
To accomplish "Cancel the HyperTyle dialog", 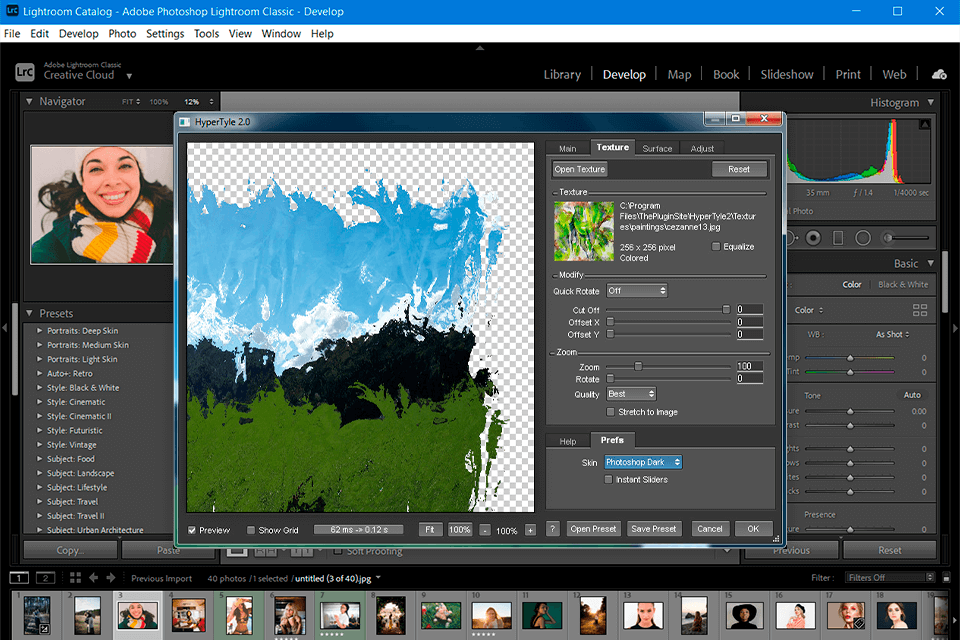I will point(710,529).
